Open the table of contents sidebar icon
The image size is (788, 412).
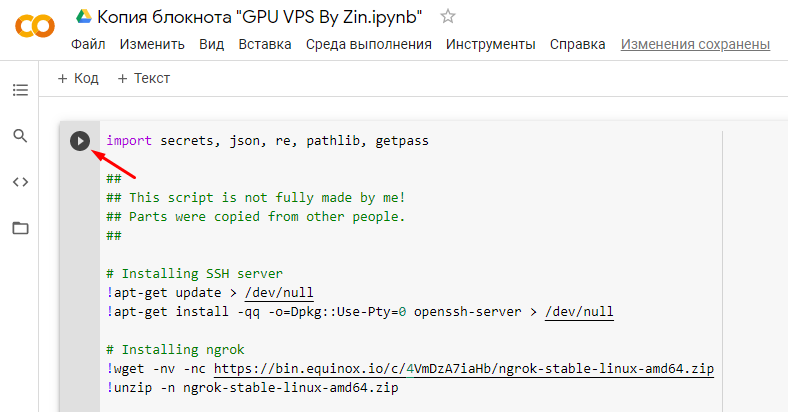tap(20, 90)
